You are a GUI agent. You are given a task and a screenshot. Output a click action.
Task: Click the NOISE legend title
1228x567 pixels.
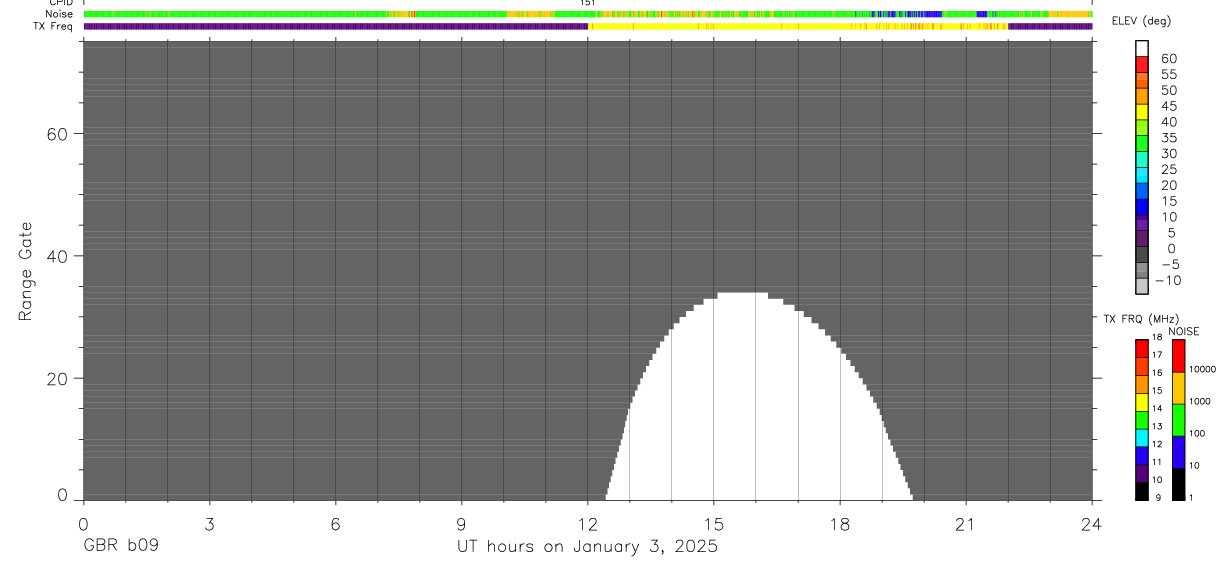[1184, 331]
